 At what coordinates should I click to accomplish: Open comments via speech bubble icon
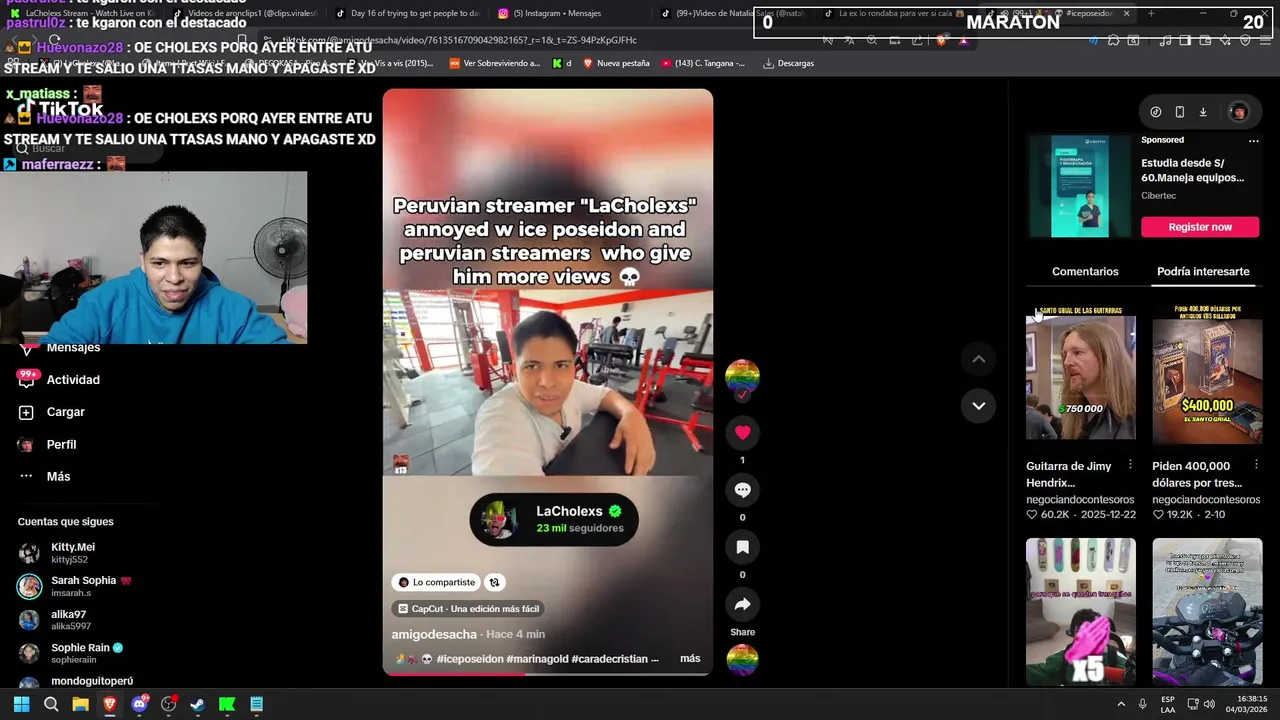pyautogui.click(x=742, y=490)
